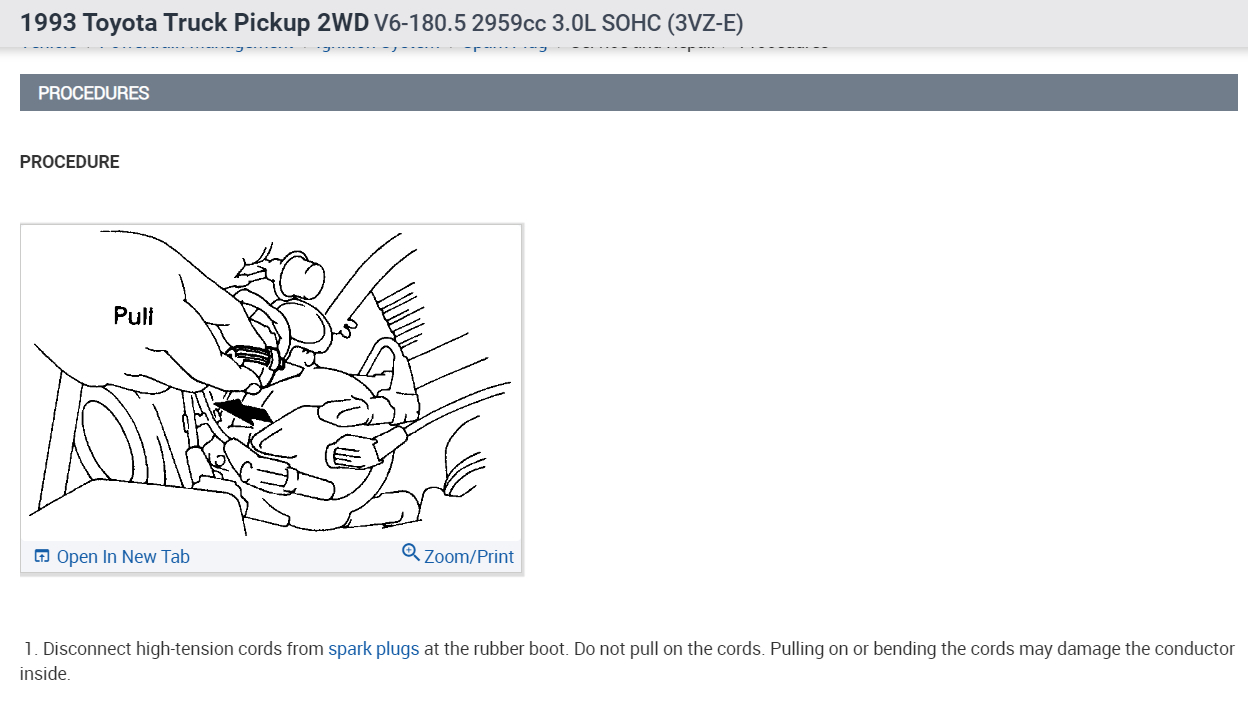Viewport: 1248px width, 710px height.
Task: Click the Procedures breadcrumb at path end
Action: [784, 43]
